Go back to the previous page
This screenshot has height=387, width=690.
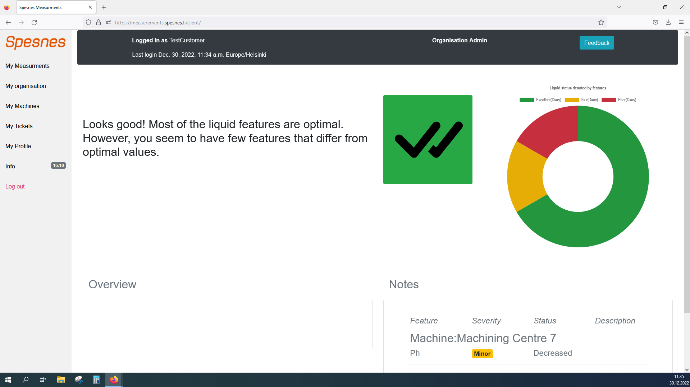point(8,22)
